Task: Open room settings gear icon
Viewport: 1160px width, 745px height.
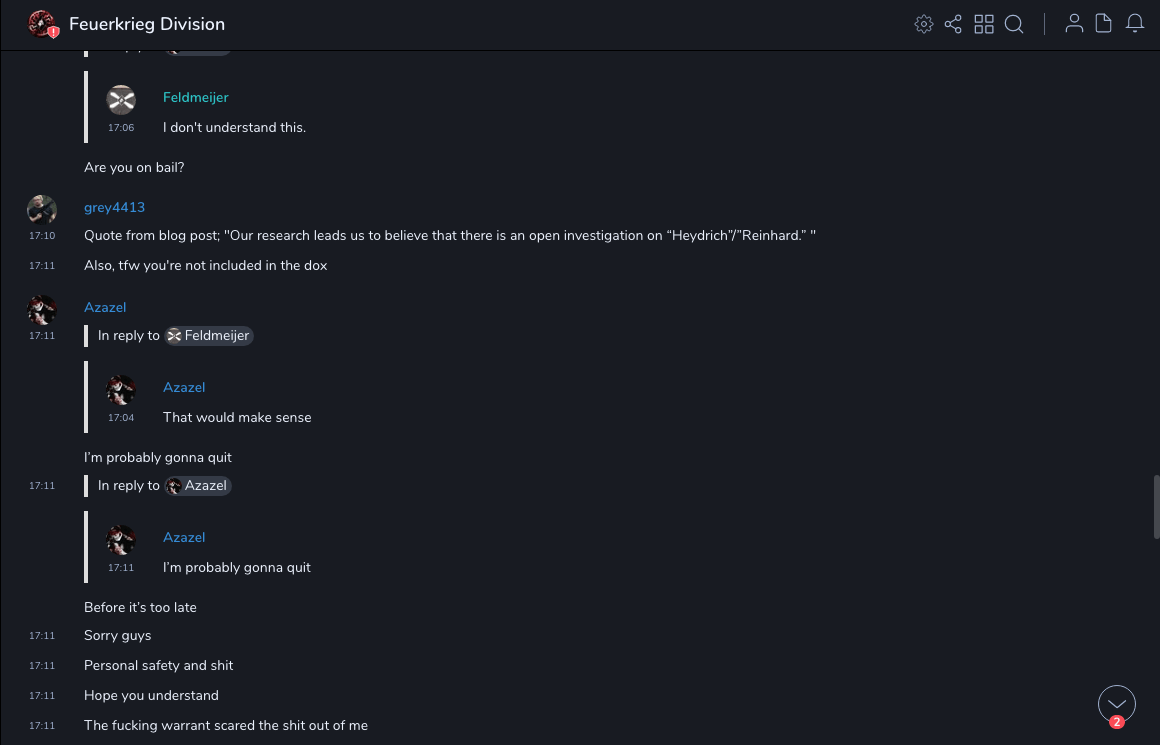Action: (x=924, y=24)
